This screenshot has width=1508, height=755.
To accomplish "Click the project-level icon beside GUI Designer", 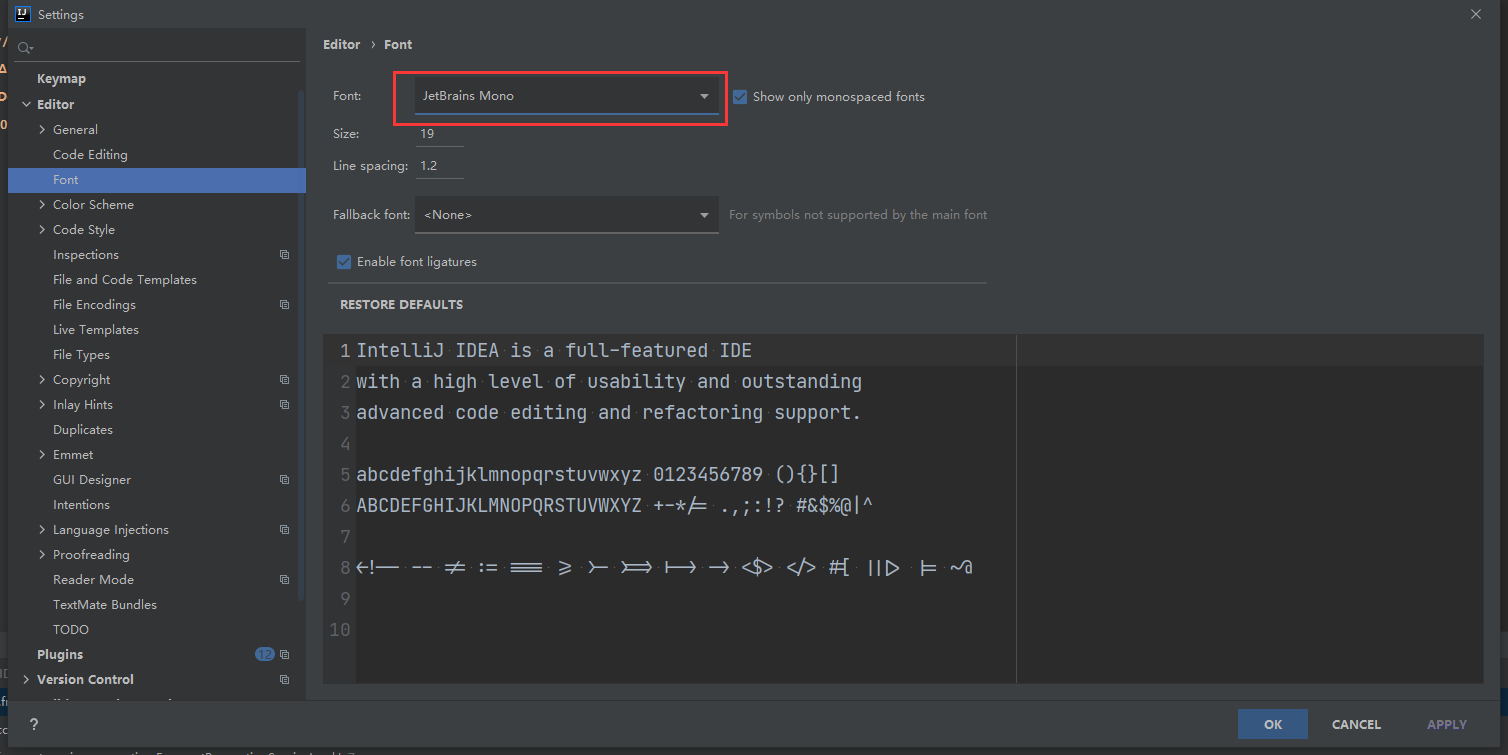I will 285,480.
